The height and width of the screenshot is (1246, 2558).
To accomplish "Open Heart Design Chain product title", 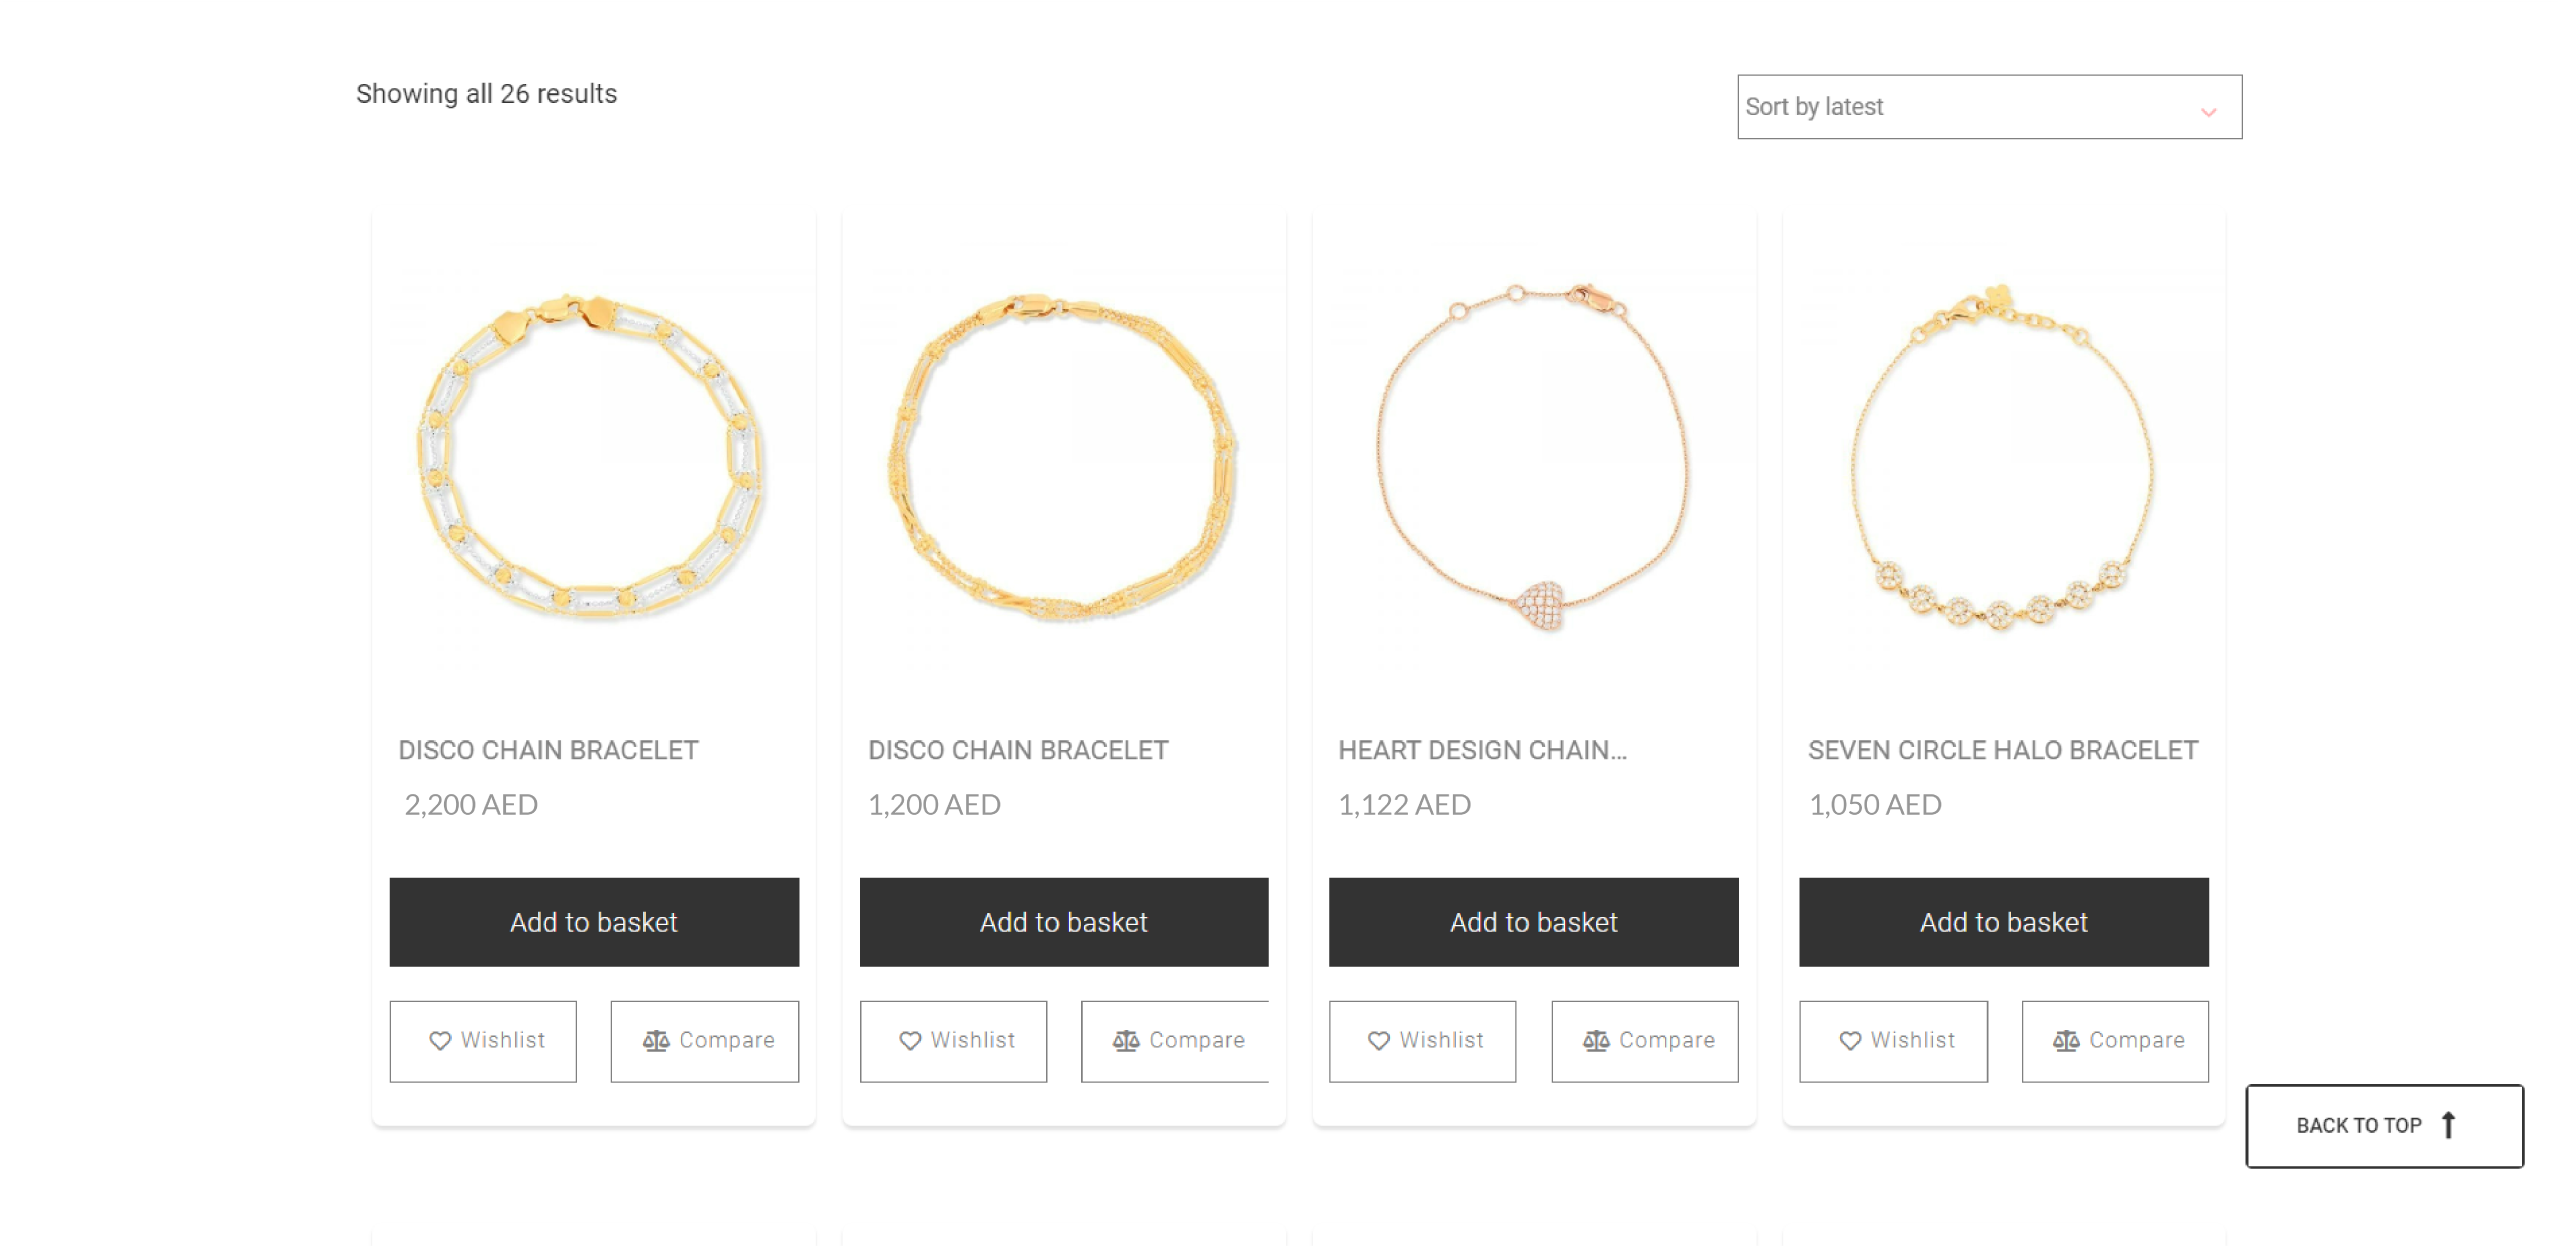I will [1483, 750].
